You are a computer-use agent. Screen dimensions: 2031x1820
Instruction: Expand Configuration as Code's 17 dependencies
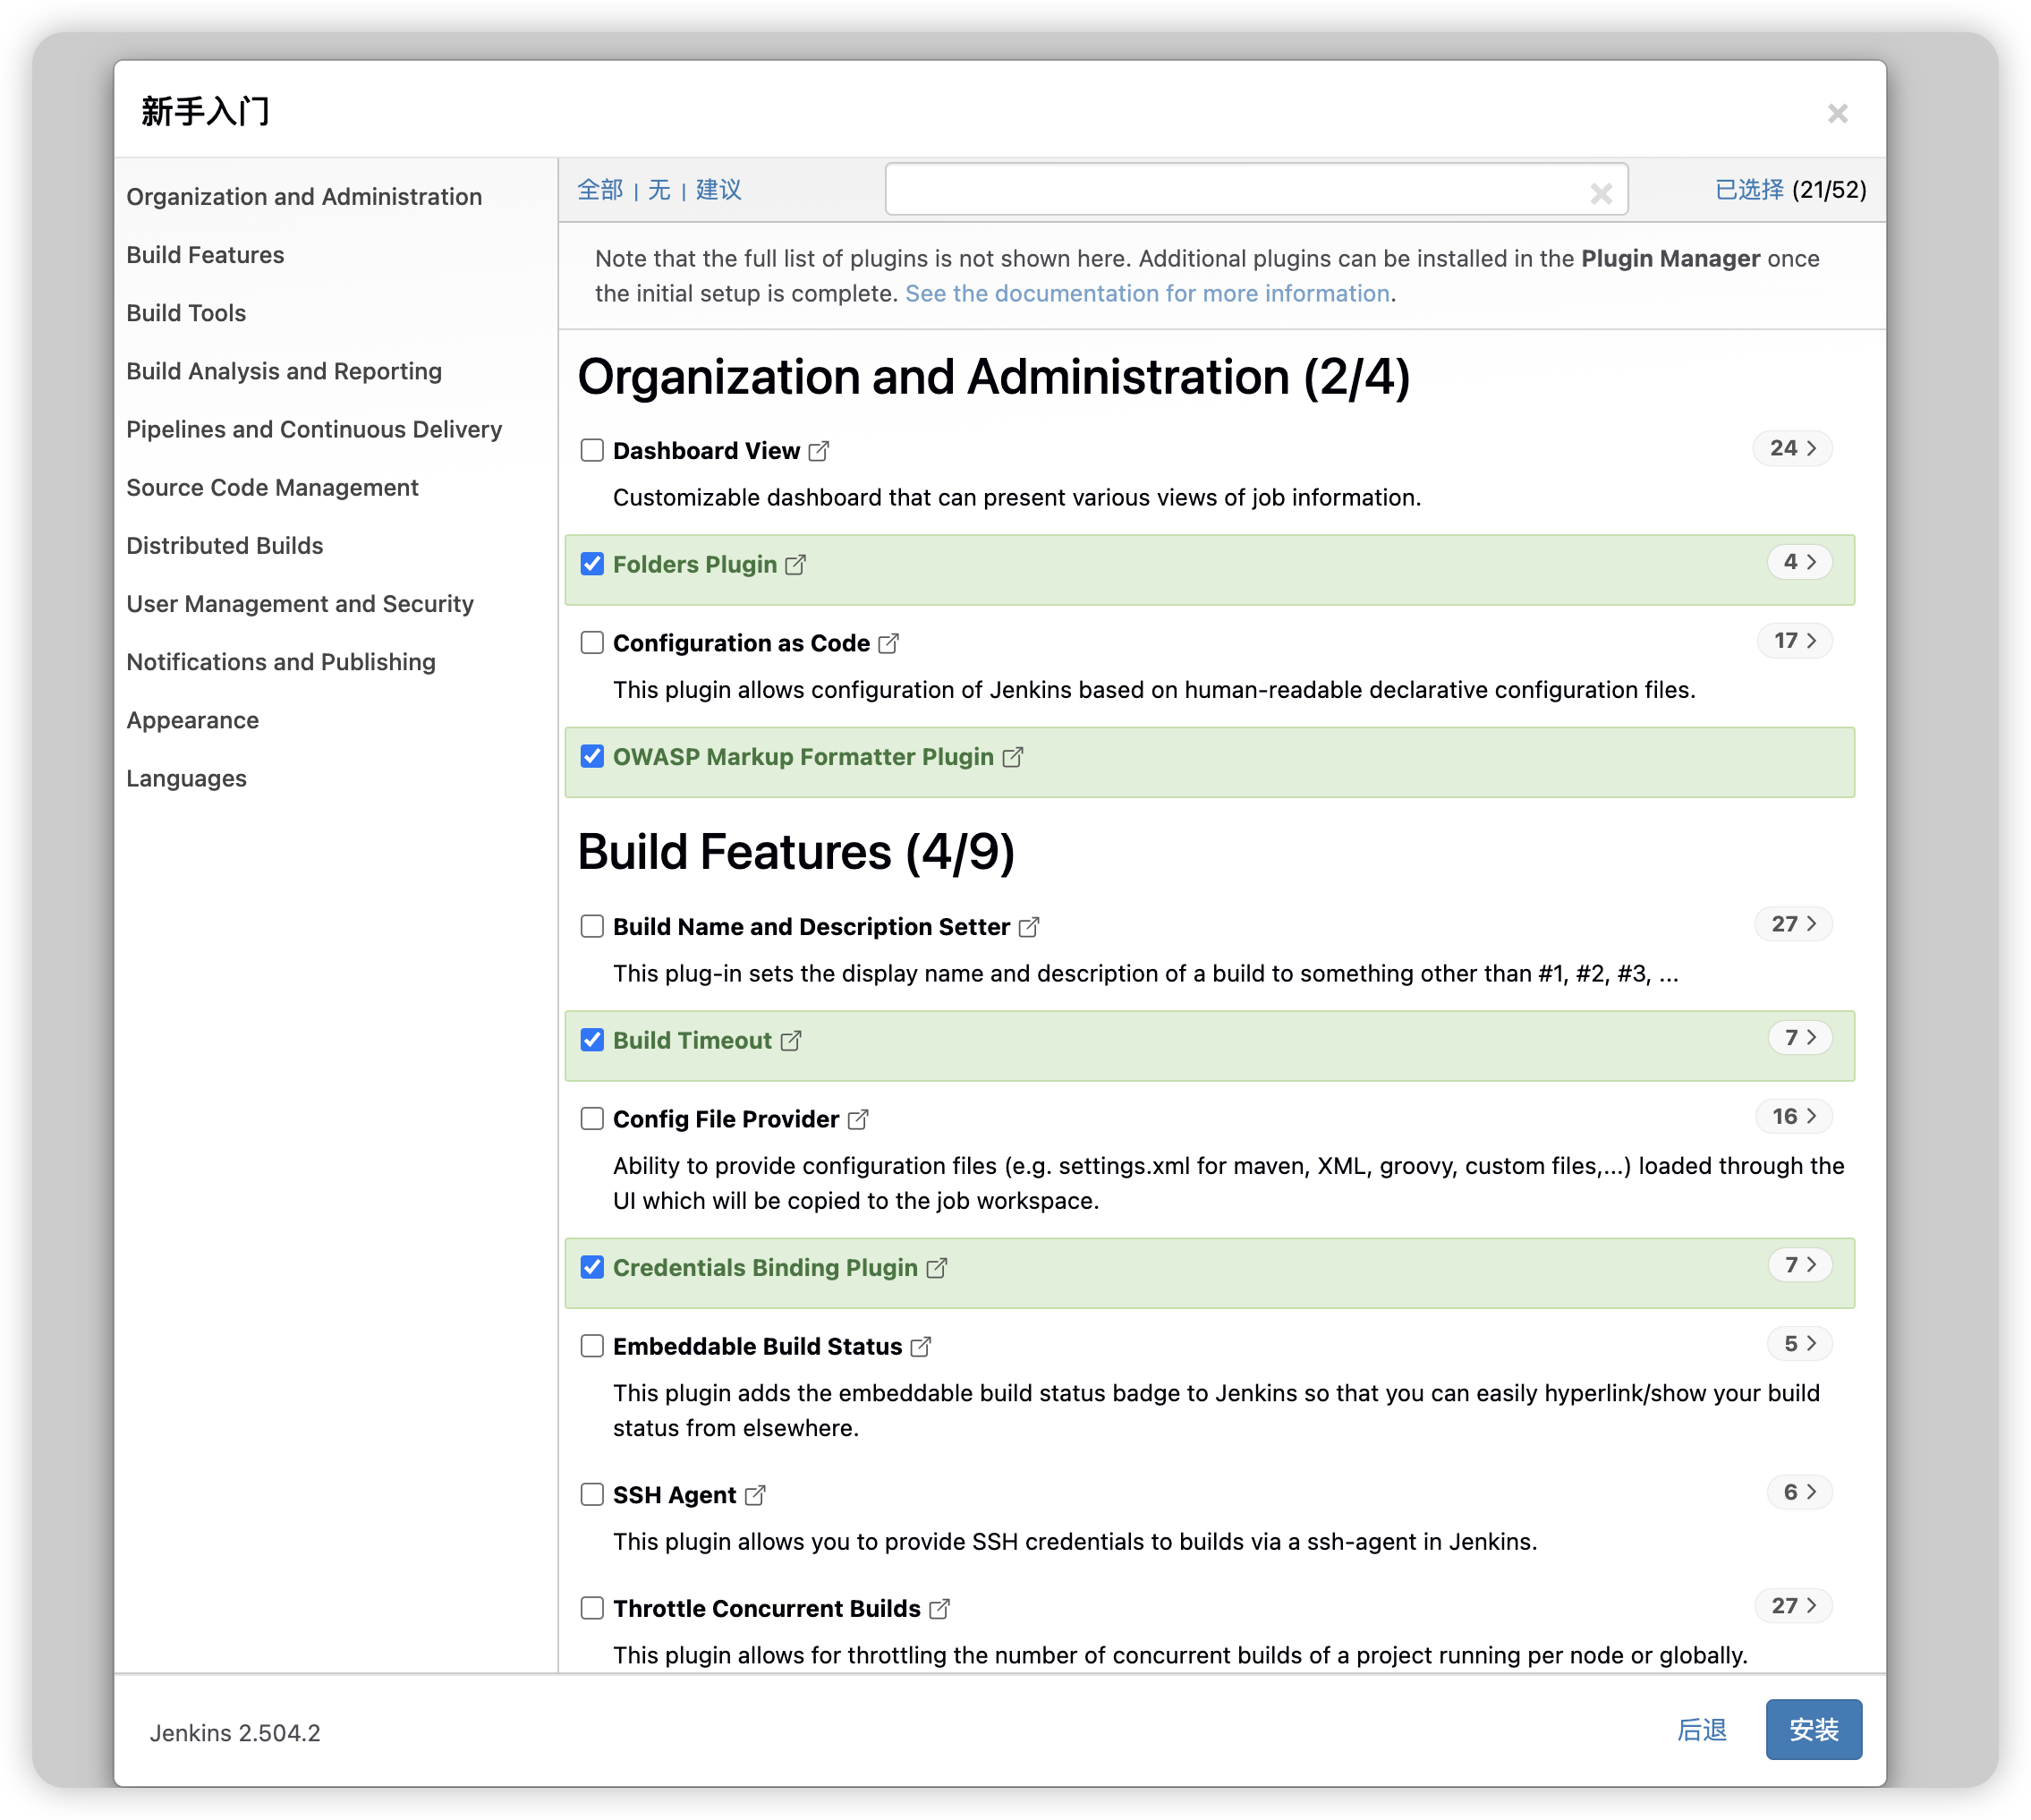tap(1794, 641)
